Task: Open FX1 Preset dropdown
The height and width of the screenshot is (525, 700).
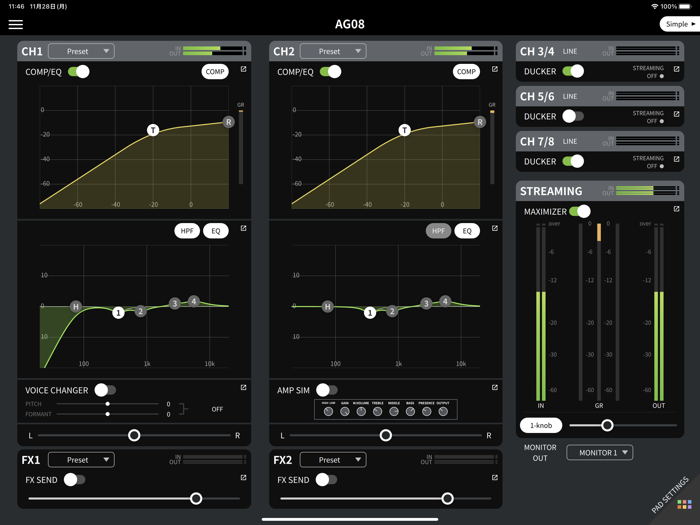Action: click(81, 460)
